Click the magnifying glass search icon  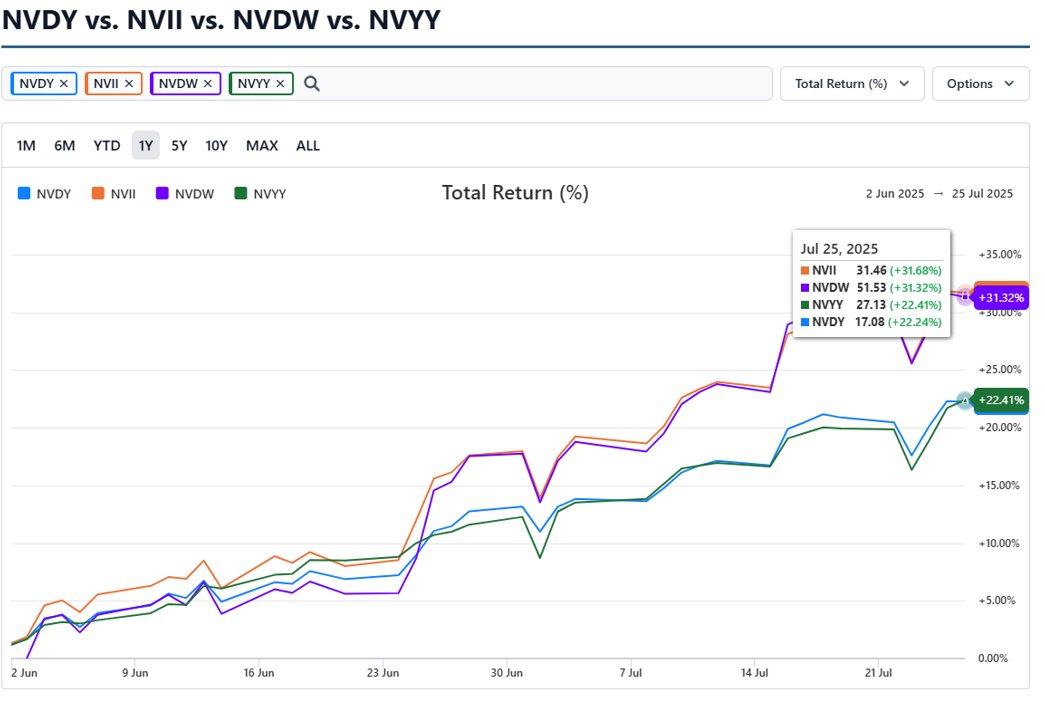(312, 84)
